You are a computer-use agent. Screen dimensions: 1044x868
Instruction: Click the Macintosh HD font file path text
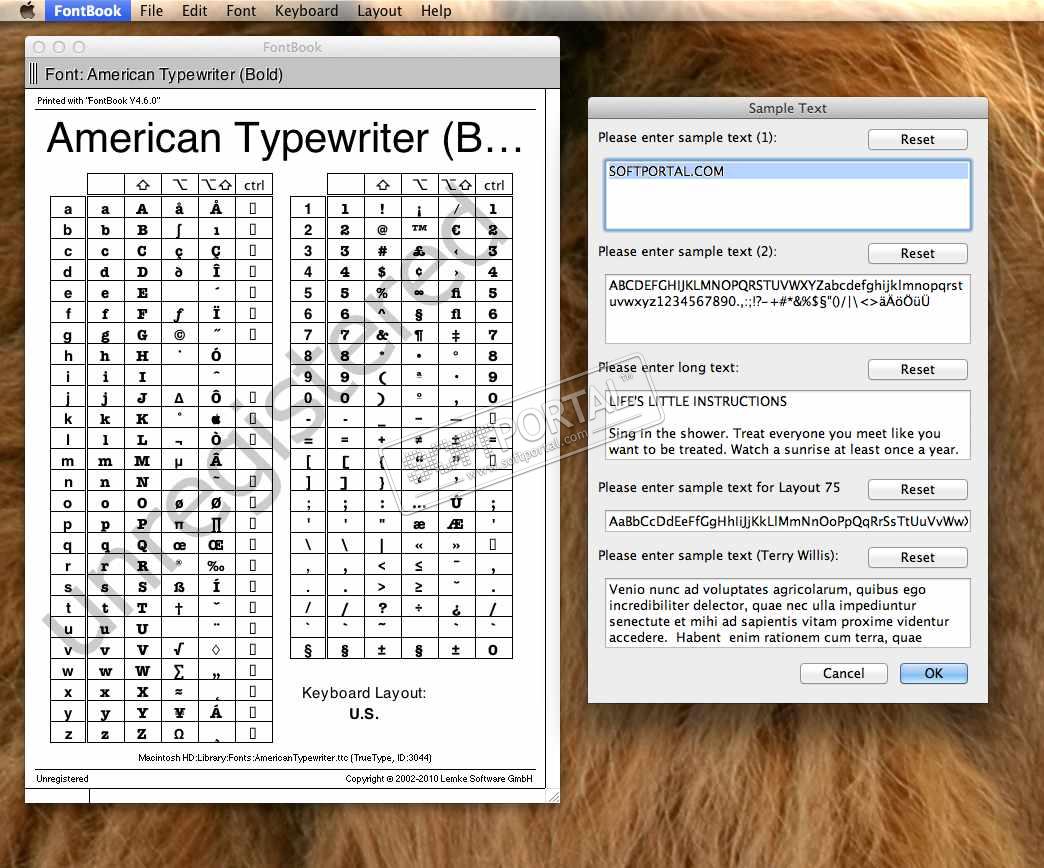[x=285, y=758]
